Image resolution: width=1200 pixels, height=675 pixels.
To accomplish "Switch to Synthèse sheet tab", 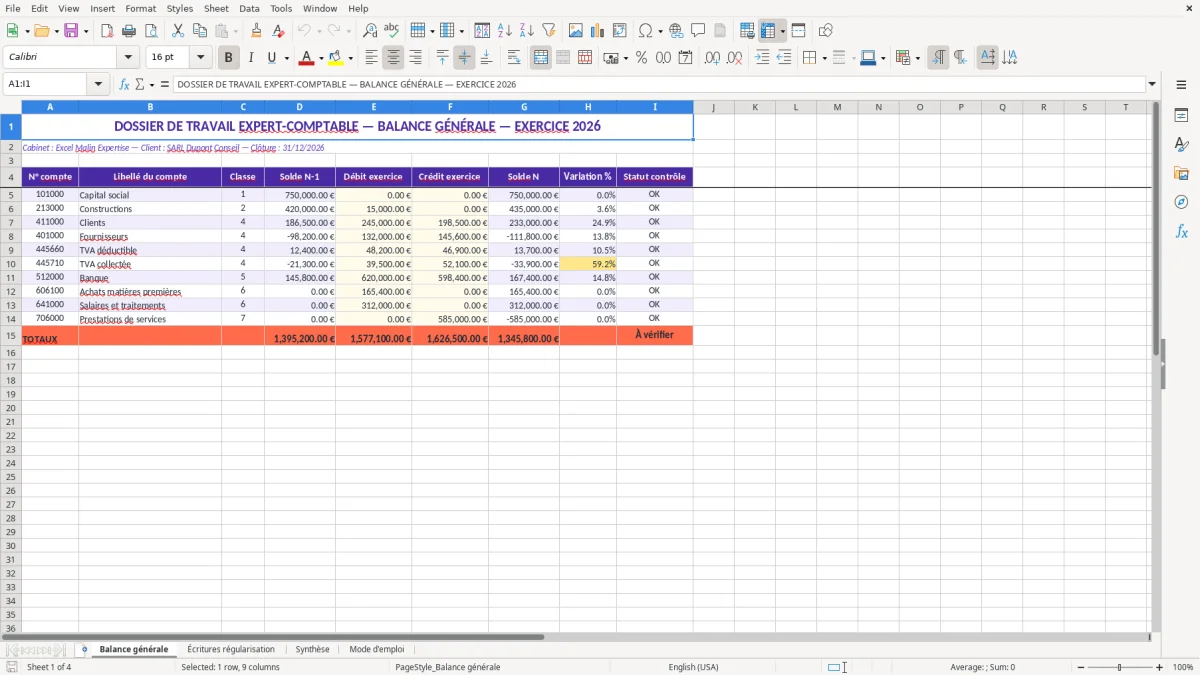I will coord(312,649).
